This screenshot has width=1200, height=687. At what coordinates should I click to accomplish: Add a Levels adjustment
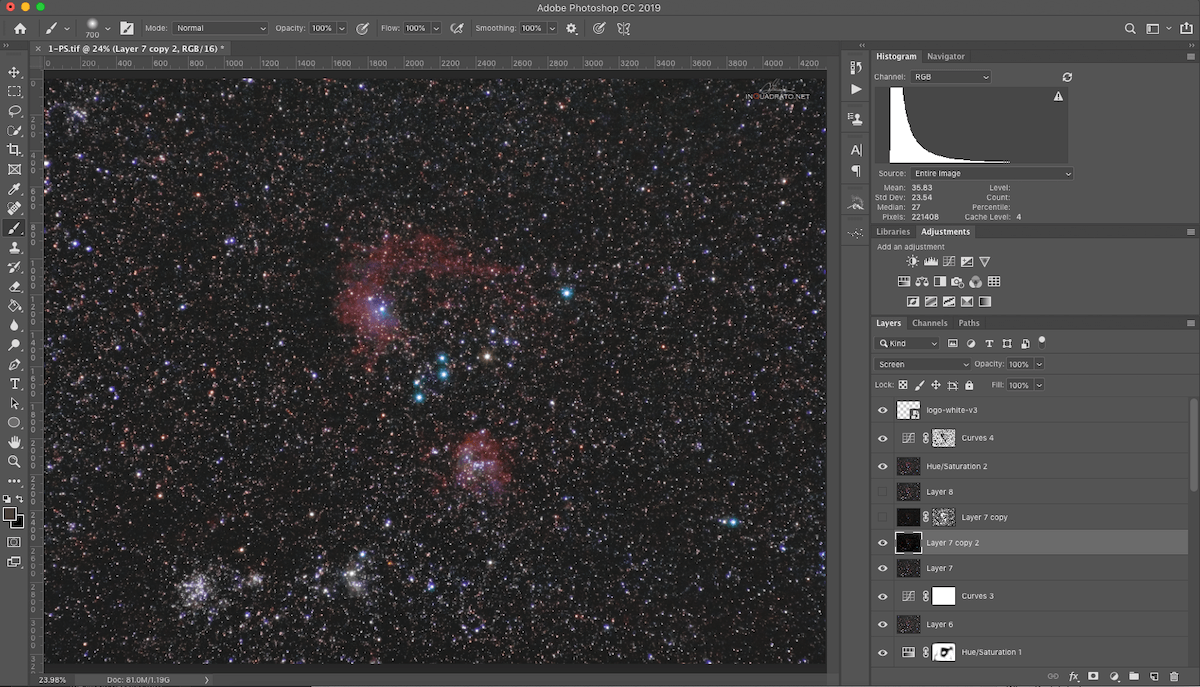pyautogui.click(x=930, y=262)
